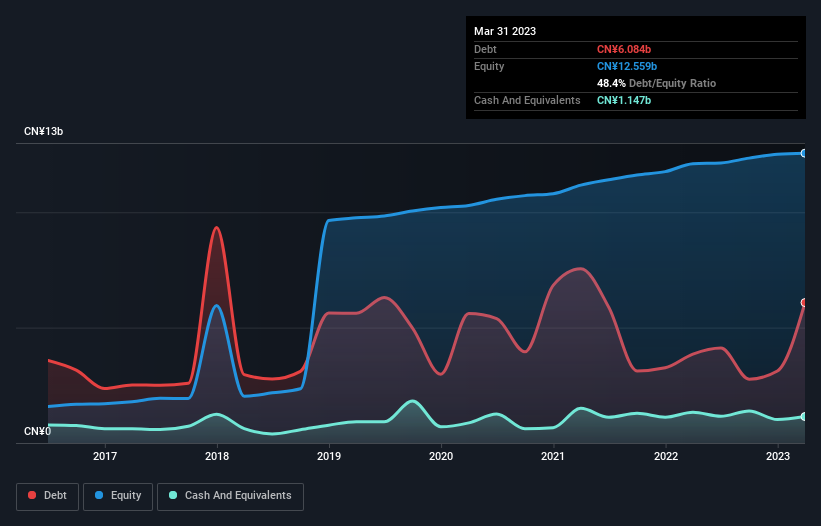The image size is (821, 526).
Task: Toggle the Equity series in the legend
Action: [118, 496]
